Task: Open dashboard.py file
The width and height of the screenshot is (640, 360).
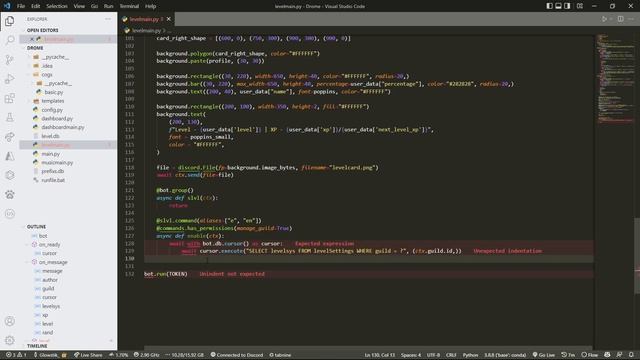Action: pyautogui.click(x=57, y=118)
